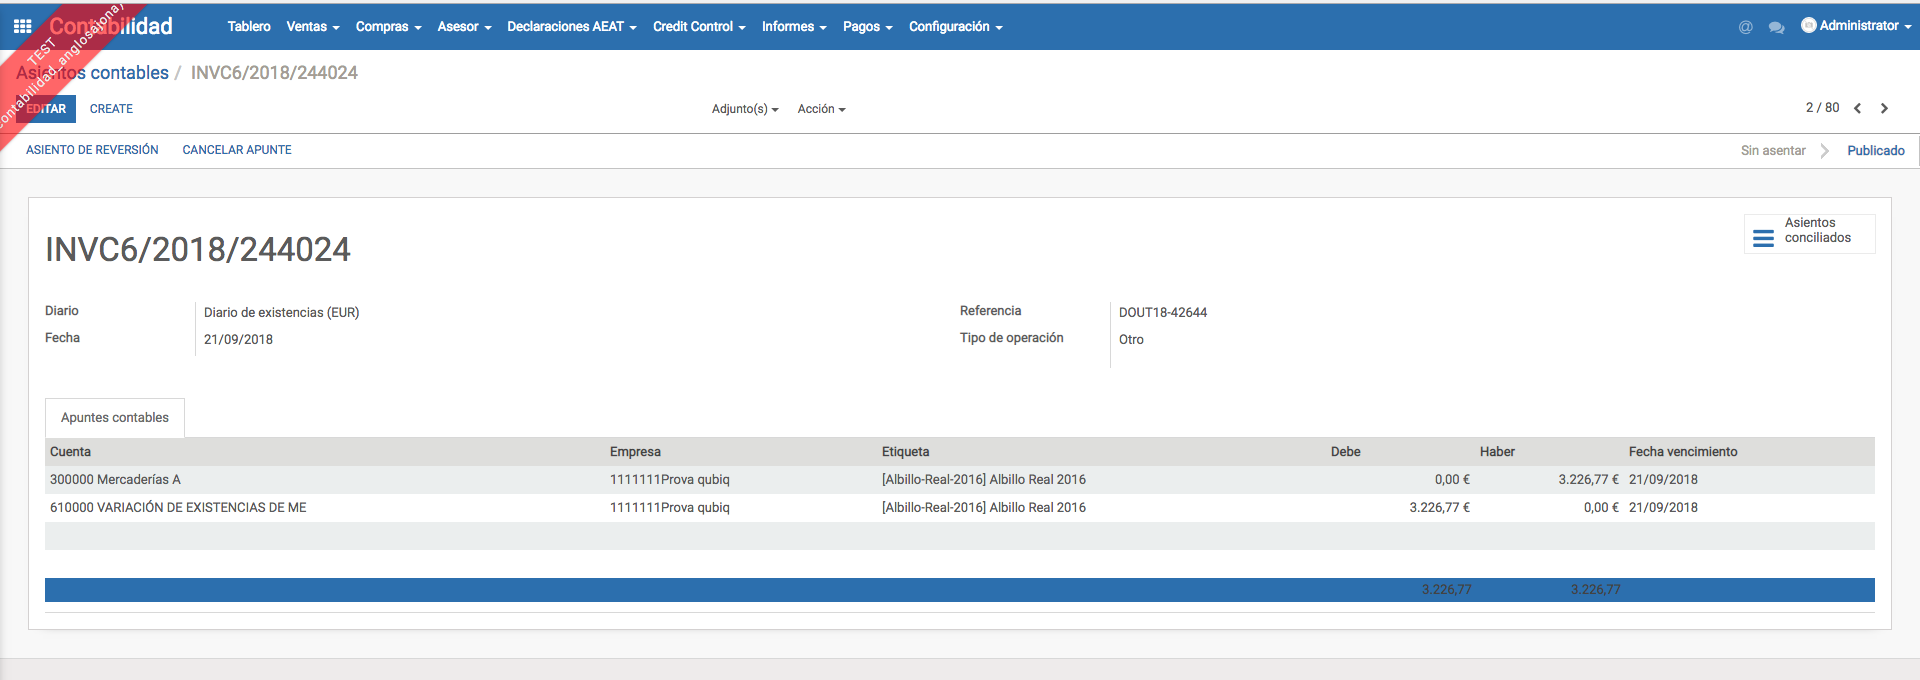
Task: Expand the Ventas menu
Action: (312, 27)
